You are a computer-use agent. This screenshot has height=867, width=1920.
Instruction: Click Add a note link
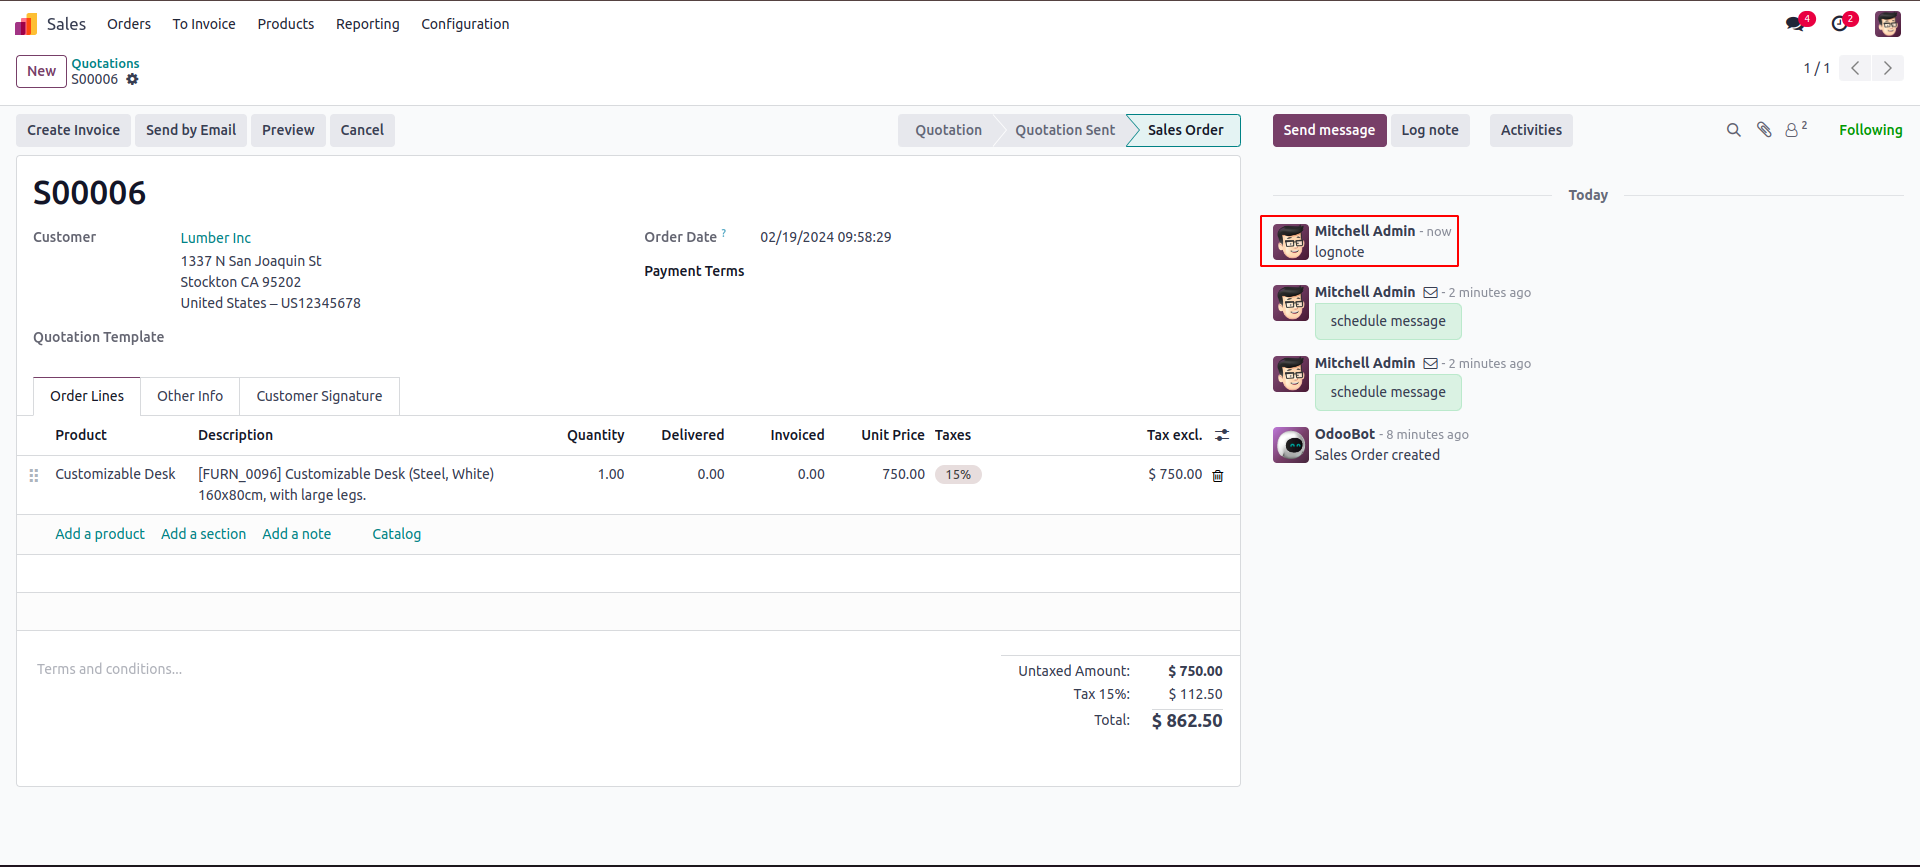coord(296,534)
